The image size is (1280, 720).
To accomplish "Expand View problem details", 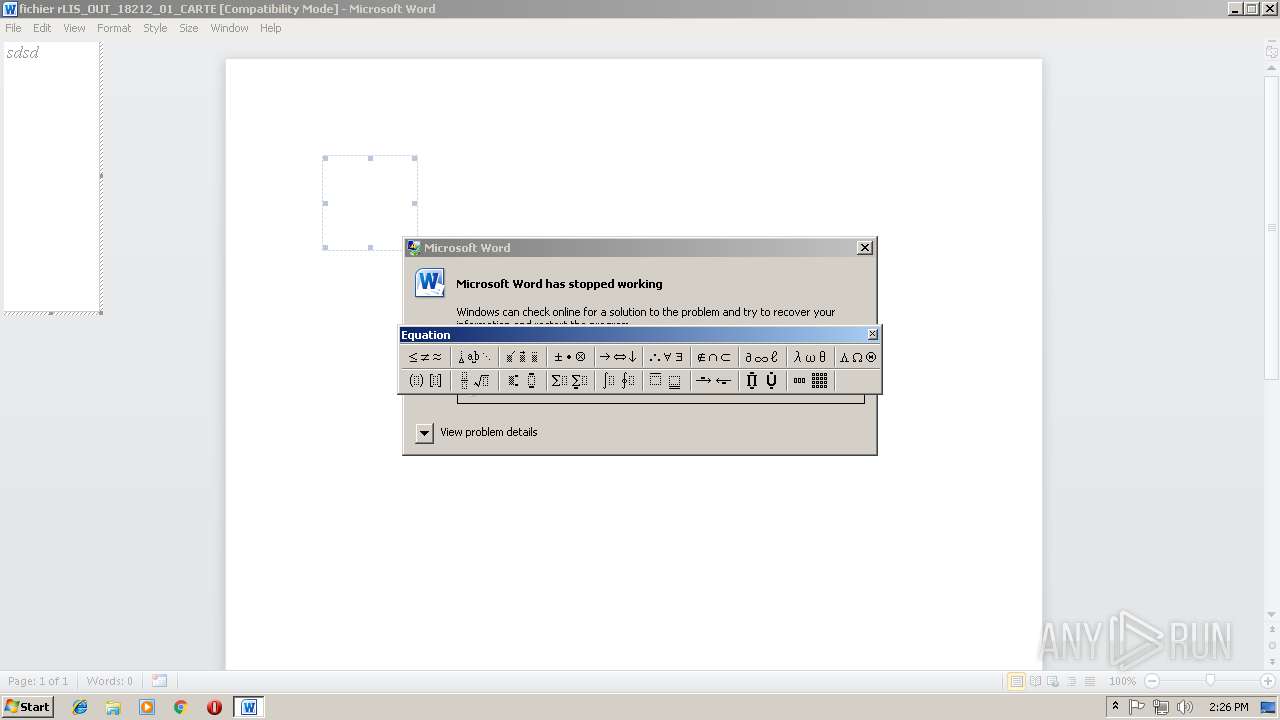I will point(424,433).
